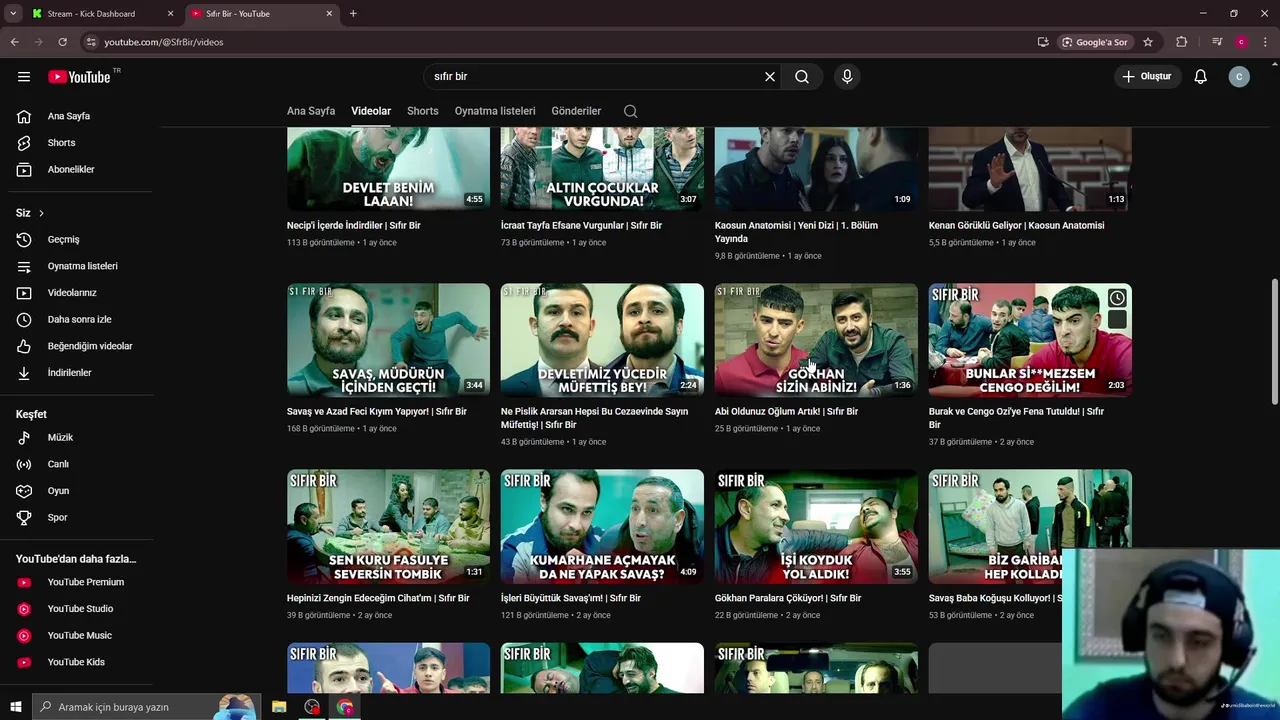1280x720 pixels.
Task: Open Hepinizi Zengin Edeceğim Cihat'ım title
Action: tap(378, 598)
